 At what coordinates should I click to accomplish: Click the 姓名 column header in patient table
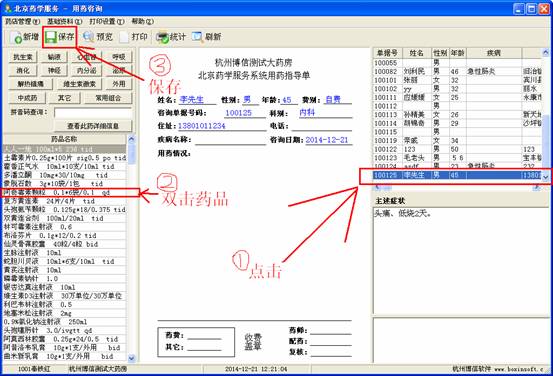coord(417,53)
